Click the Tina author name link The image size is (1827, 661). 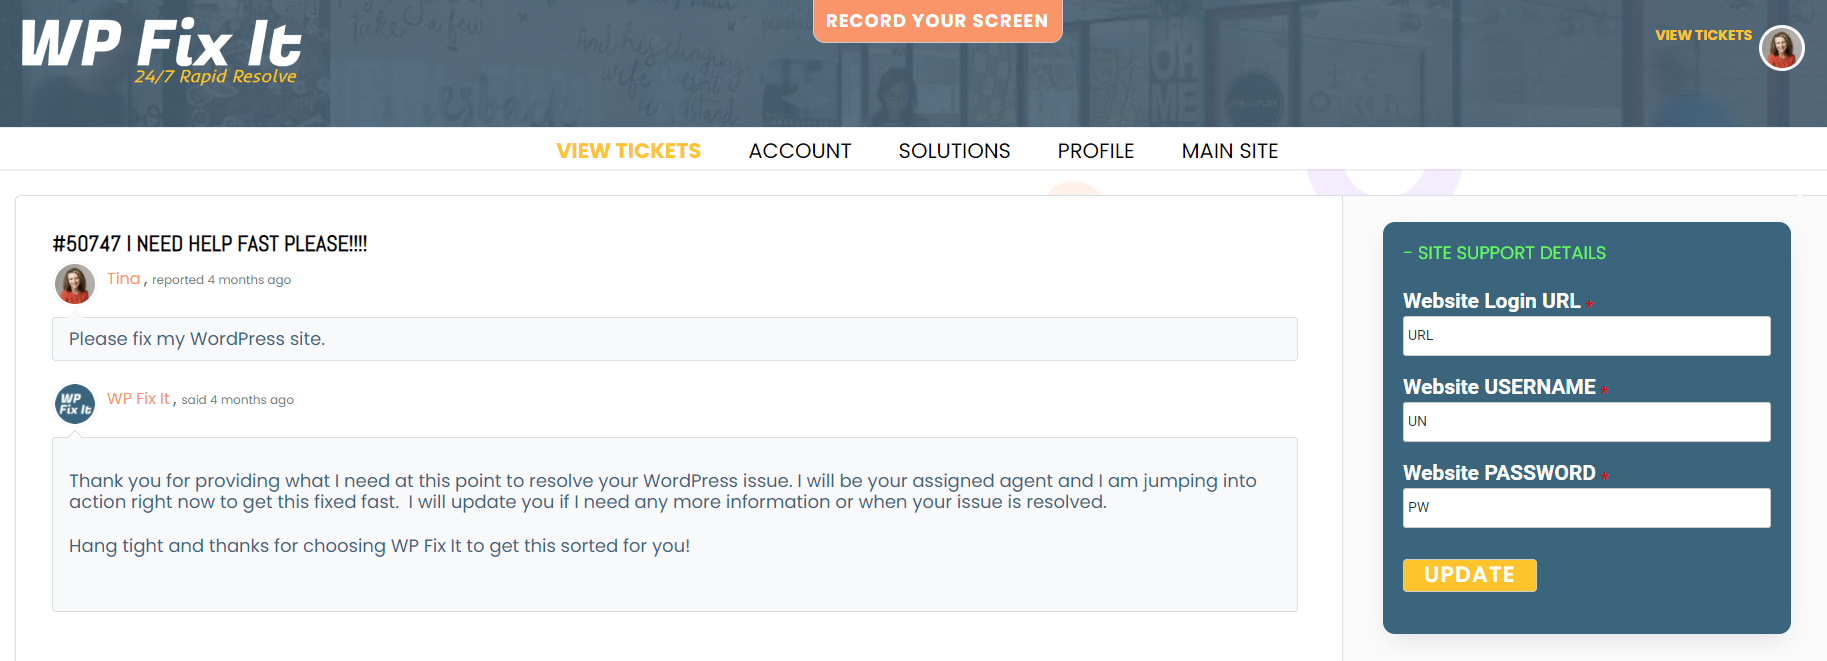(x=124, y=279)
